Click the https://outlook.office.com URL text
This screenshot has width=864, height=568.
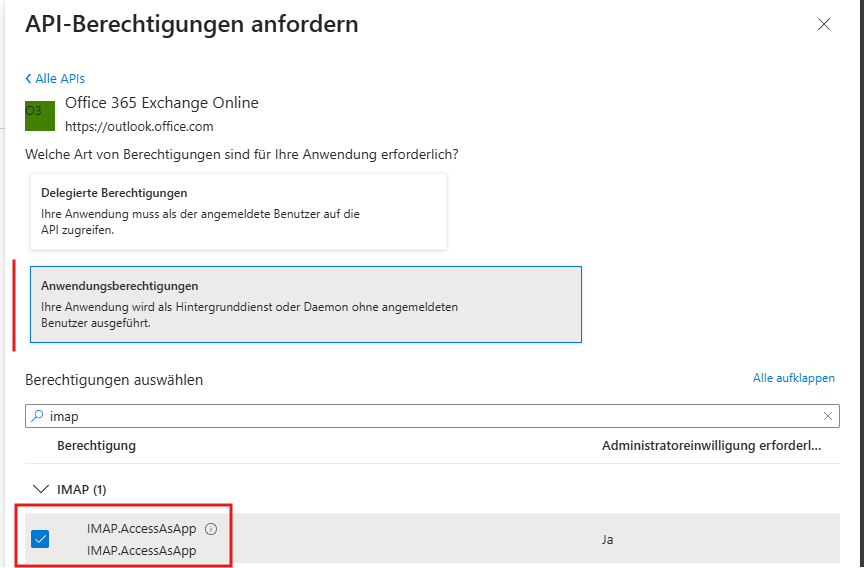[139, 127]
